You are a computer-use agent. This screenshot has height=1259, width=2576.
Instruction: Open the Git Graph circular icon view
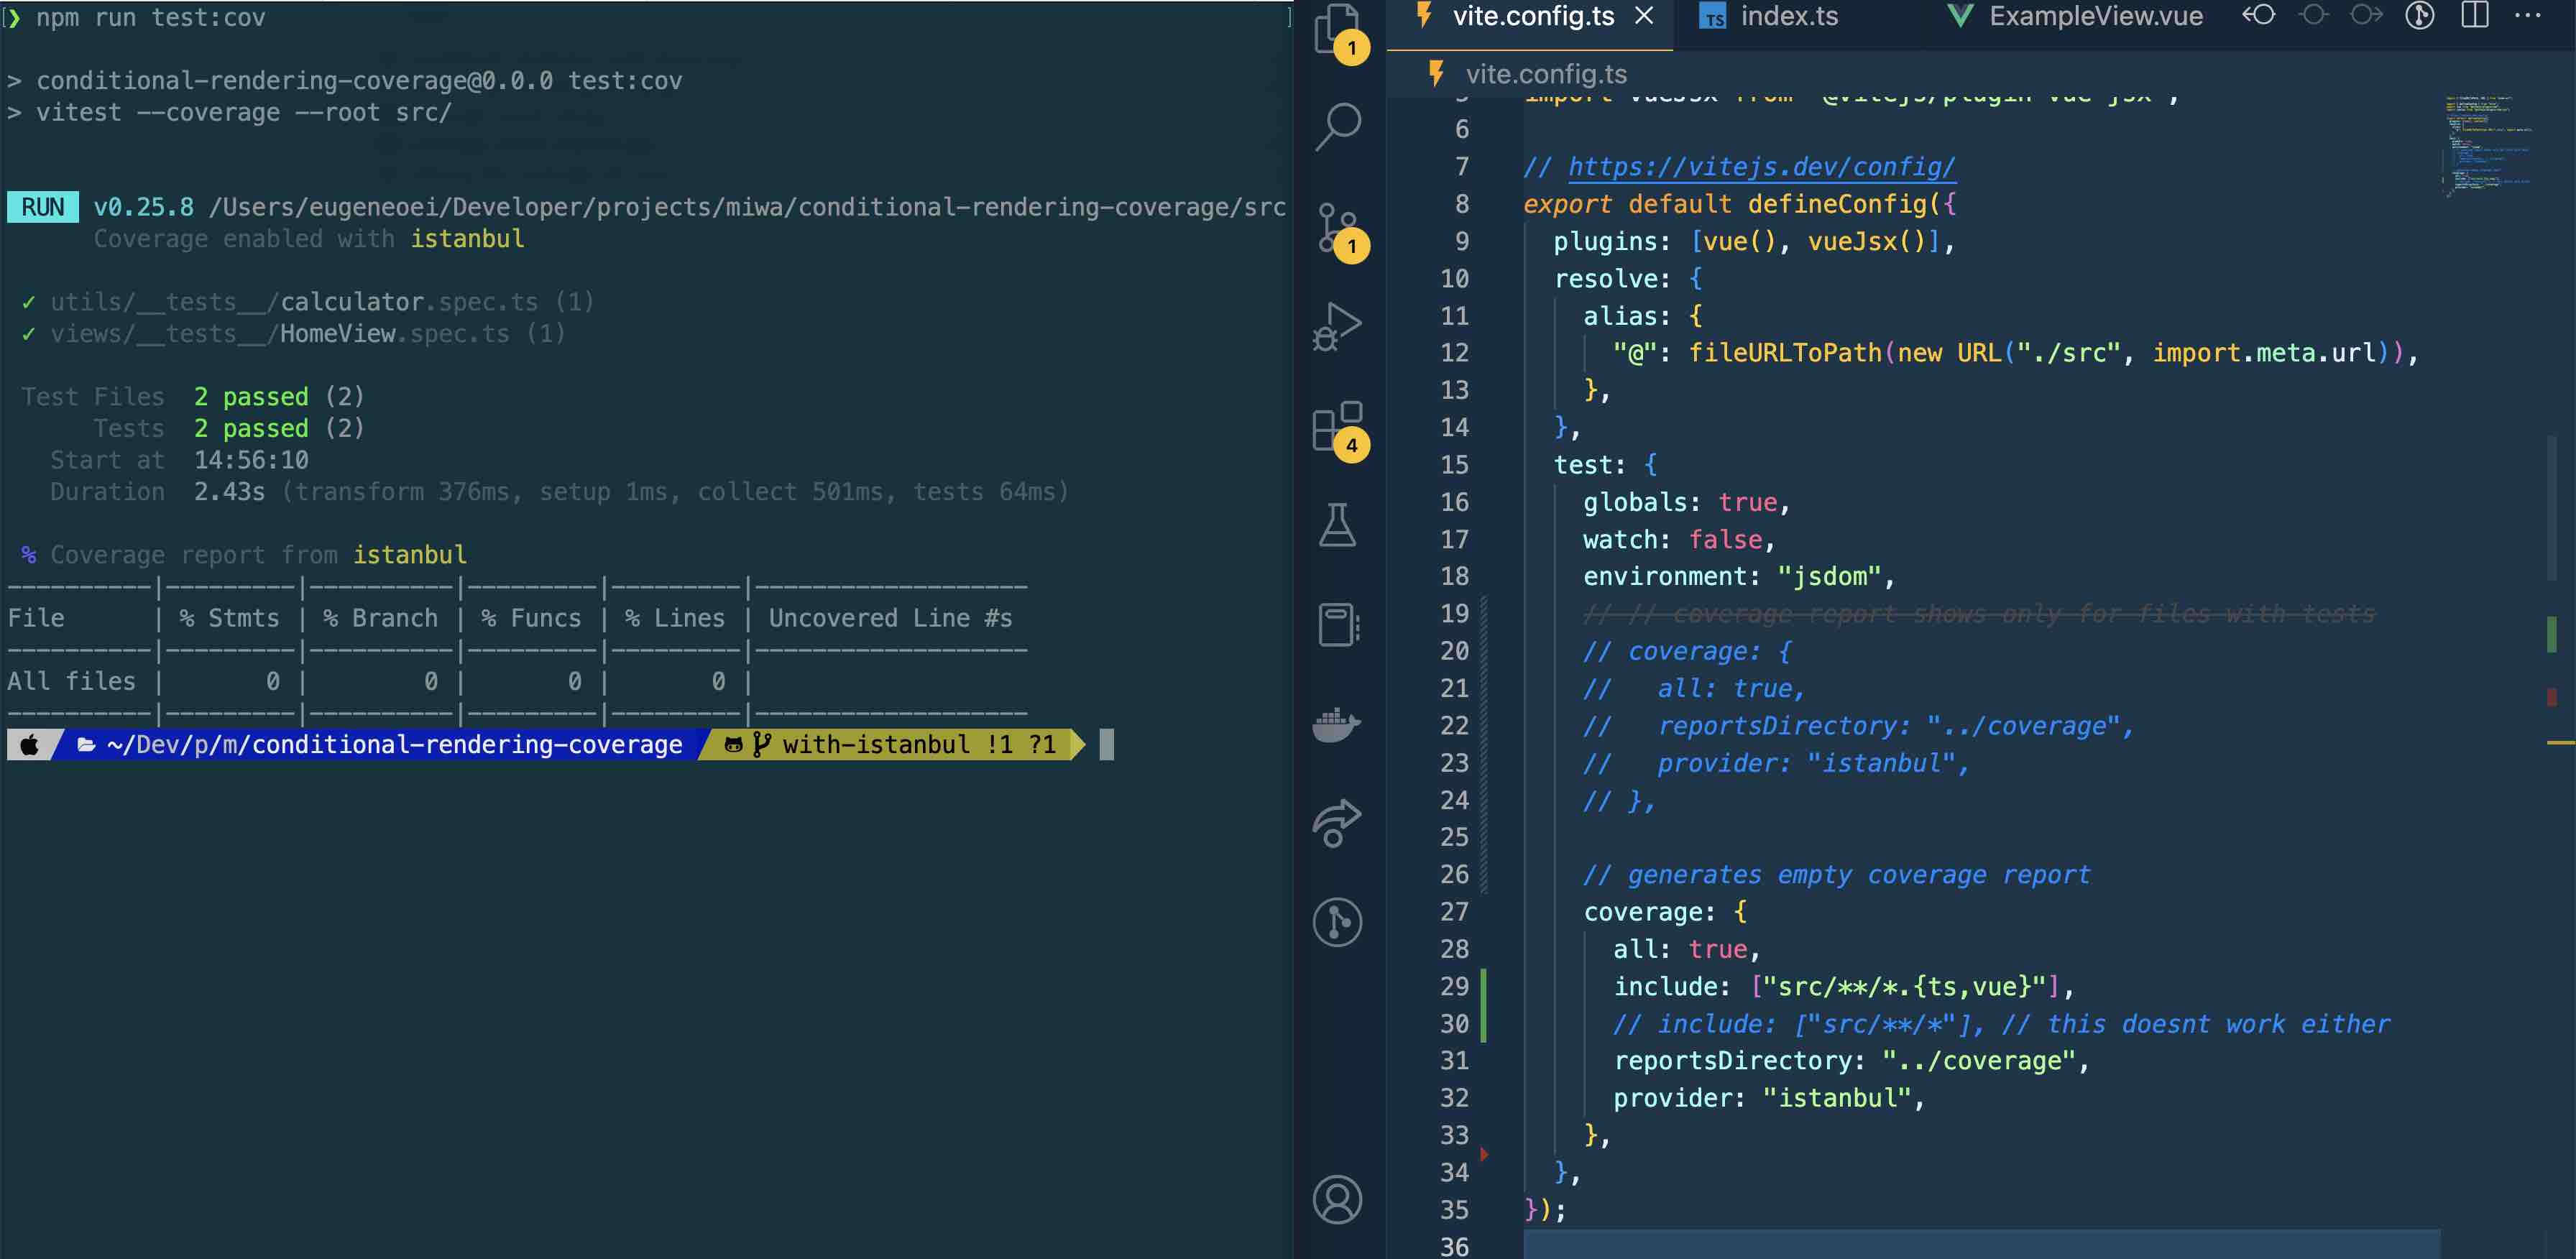tap(1337, 922)
